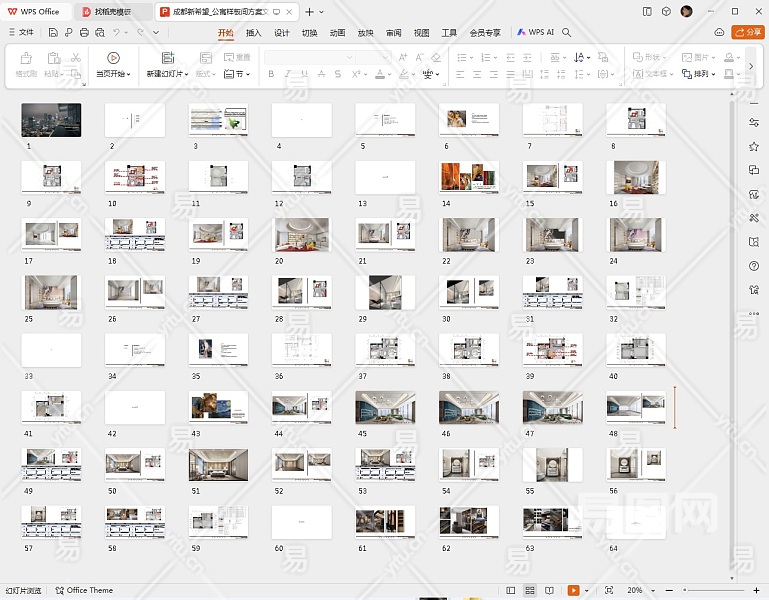Screen dimensions: 769x600
Task: Click the WPS AI button
Action: click(536, 33)
